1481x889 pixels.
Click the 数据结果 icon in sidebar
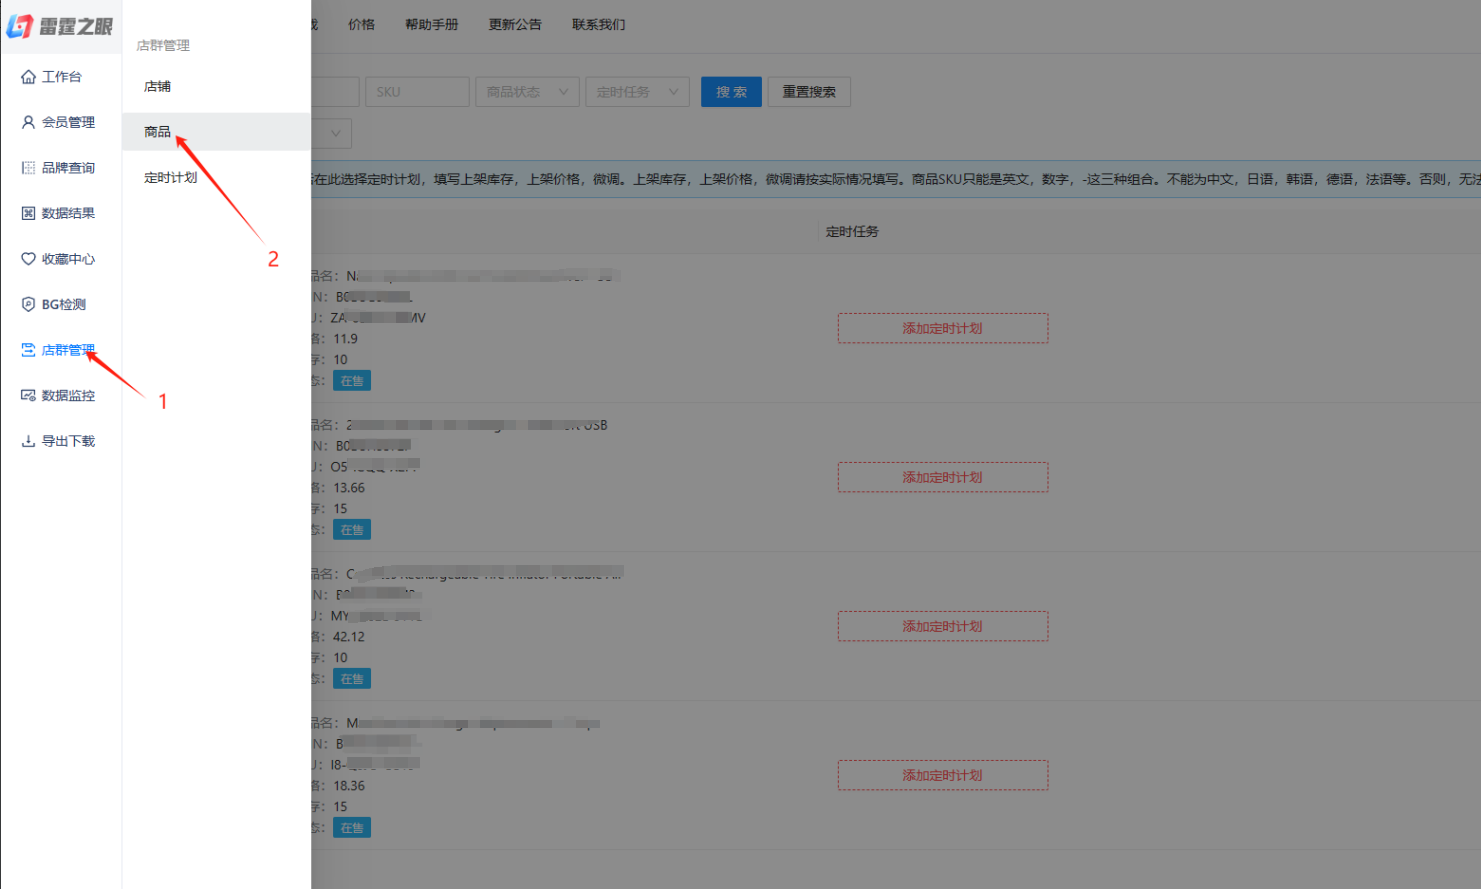coord(28,213)
